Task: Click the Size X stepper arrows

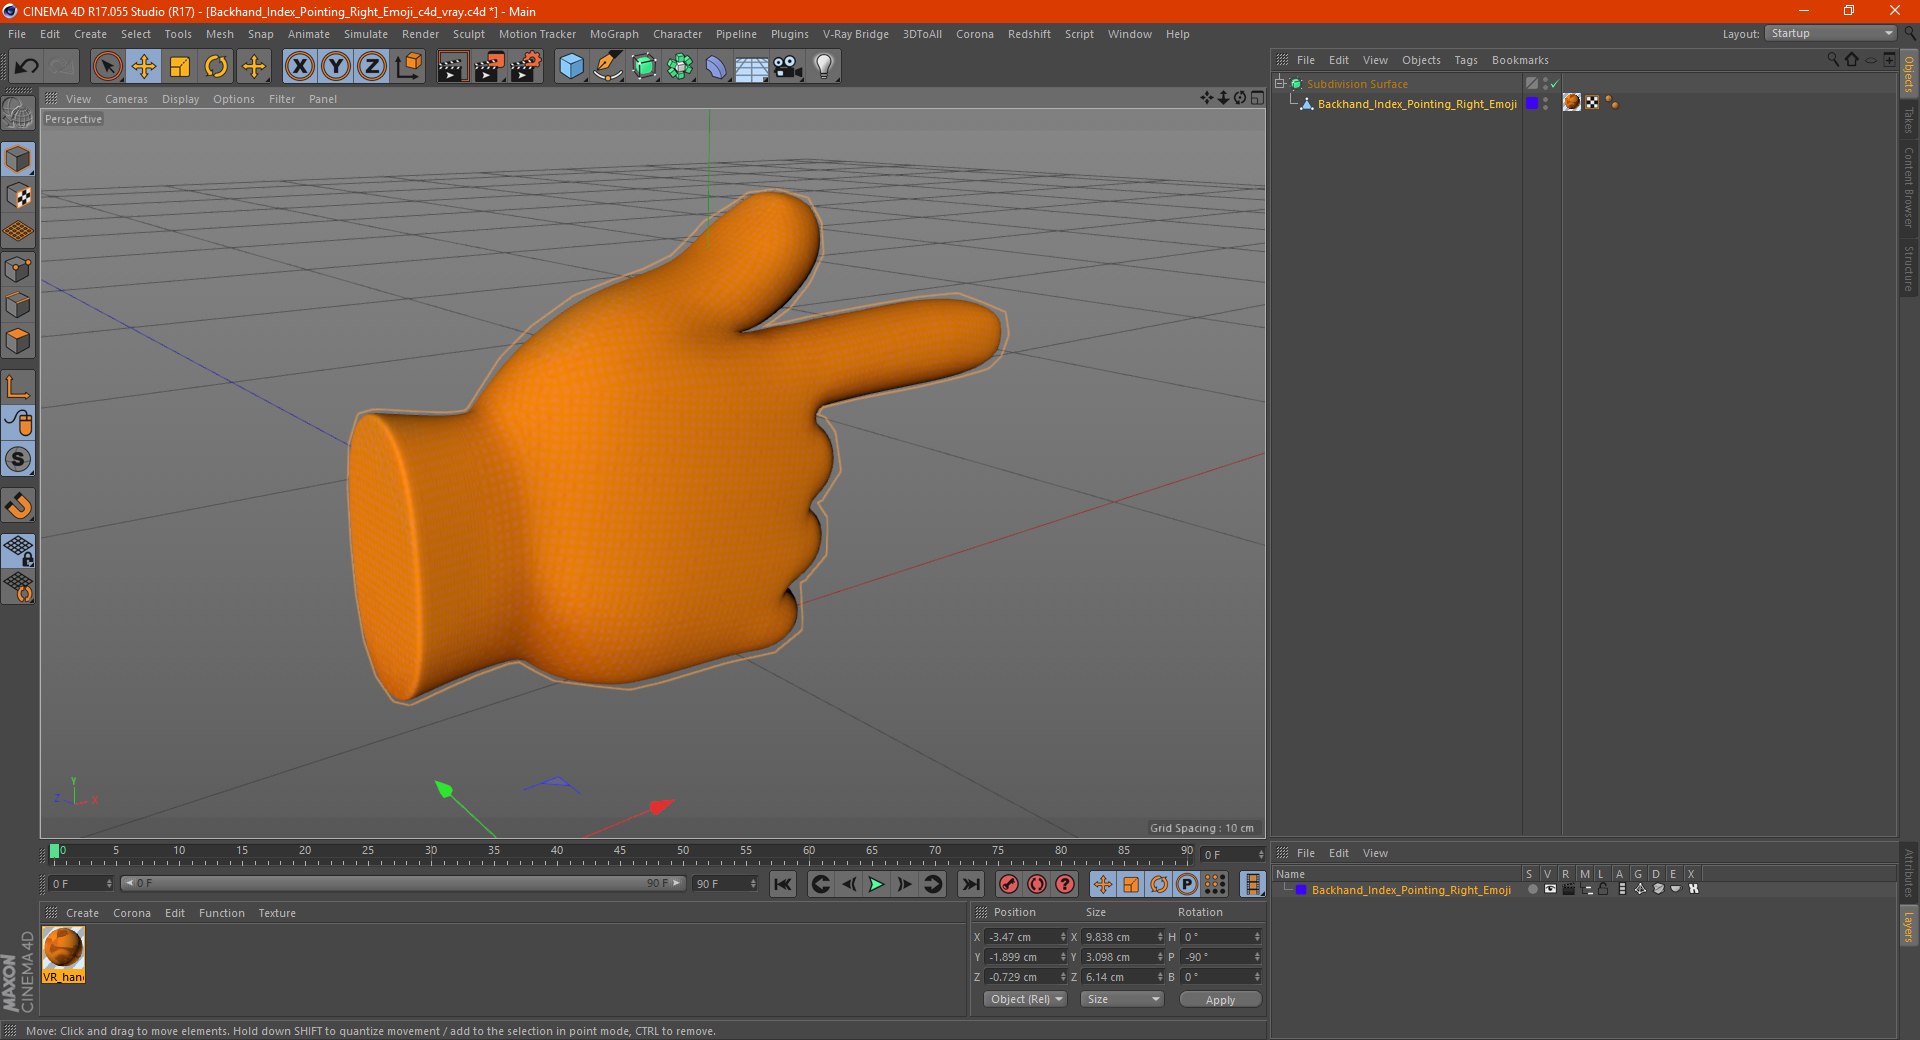Action: 1160,937
